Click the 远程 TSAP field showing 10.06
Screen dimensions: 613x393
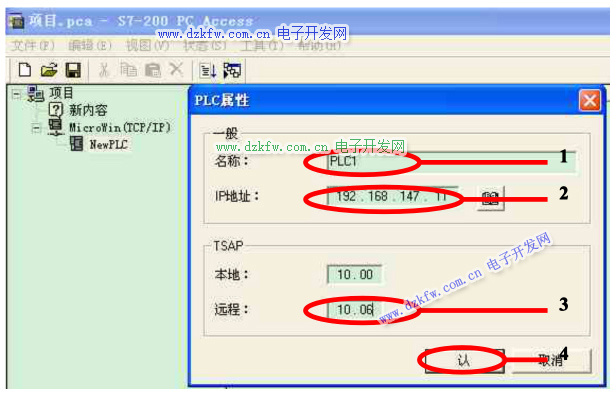354,310
